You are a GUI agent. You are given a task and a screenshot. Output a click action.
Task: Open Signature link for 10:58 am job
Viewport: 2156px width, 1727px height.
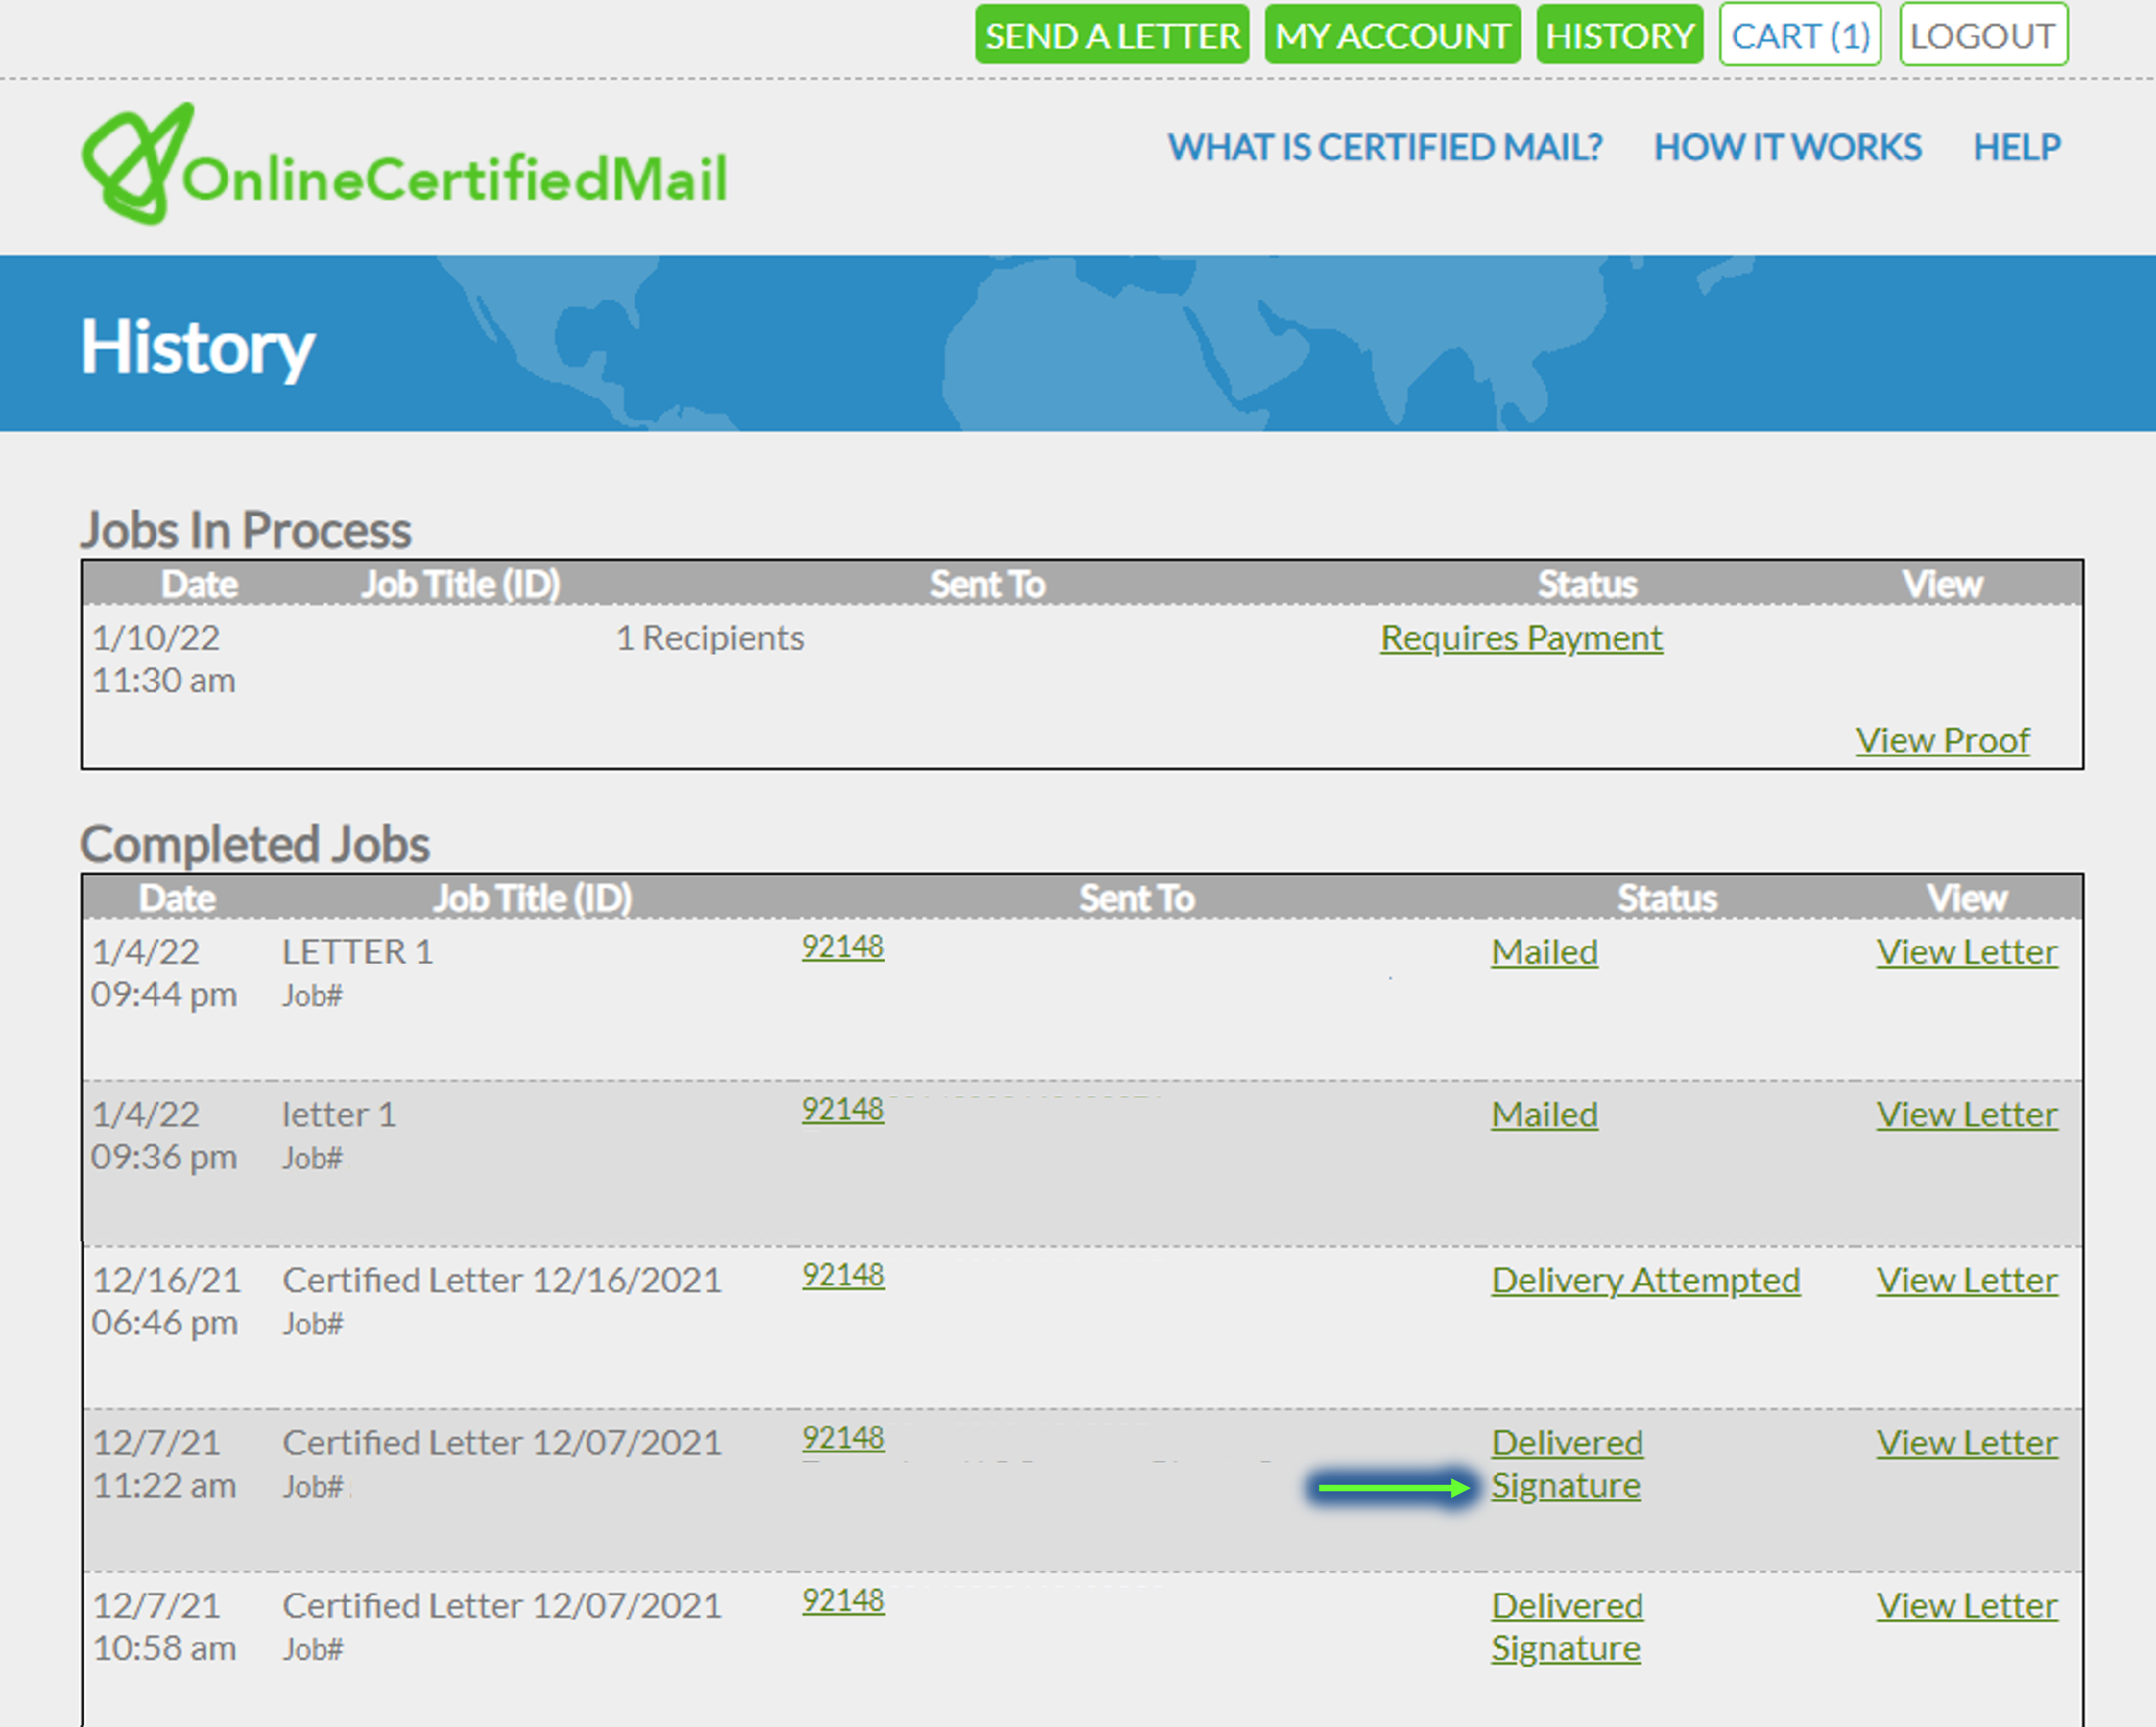coord(1565,1649)
